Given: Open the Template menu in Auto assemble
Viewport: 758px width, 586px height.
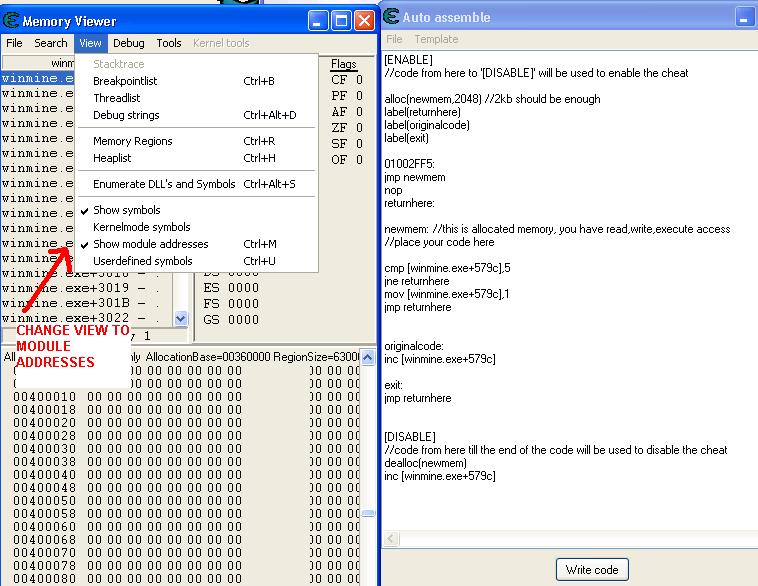Looking at the screenshot, I should pyautogui.click(x=436, y=39).
